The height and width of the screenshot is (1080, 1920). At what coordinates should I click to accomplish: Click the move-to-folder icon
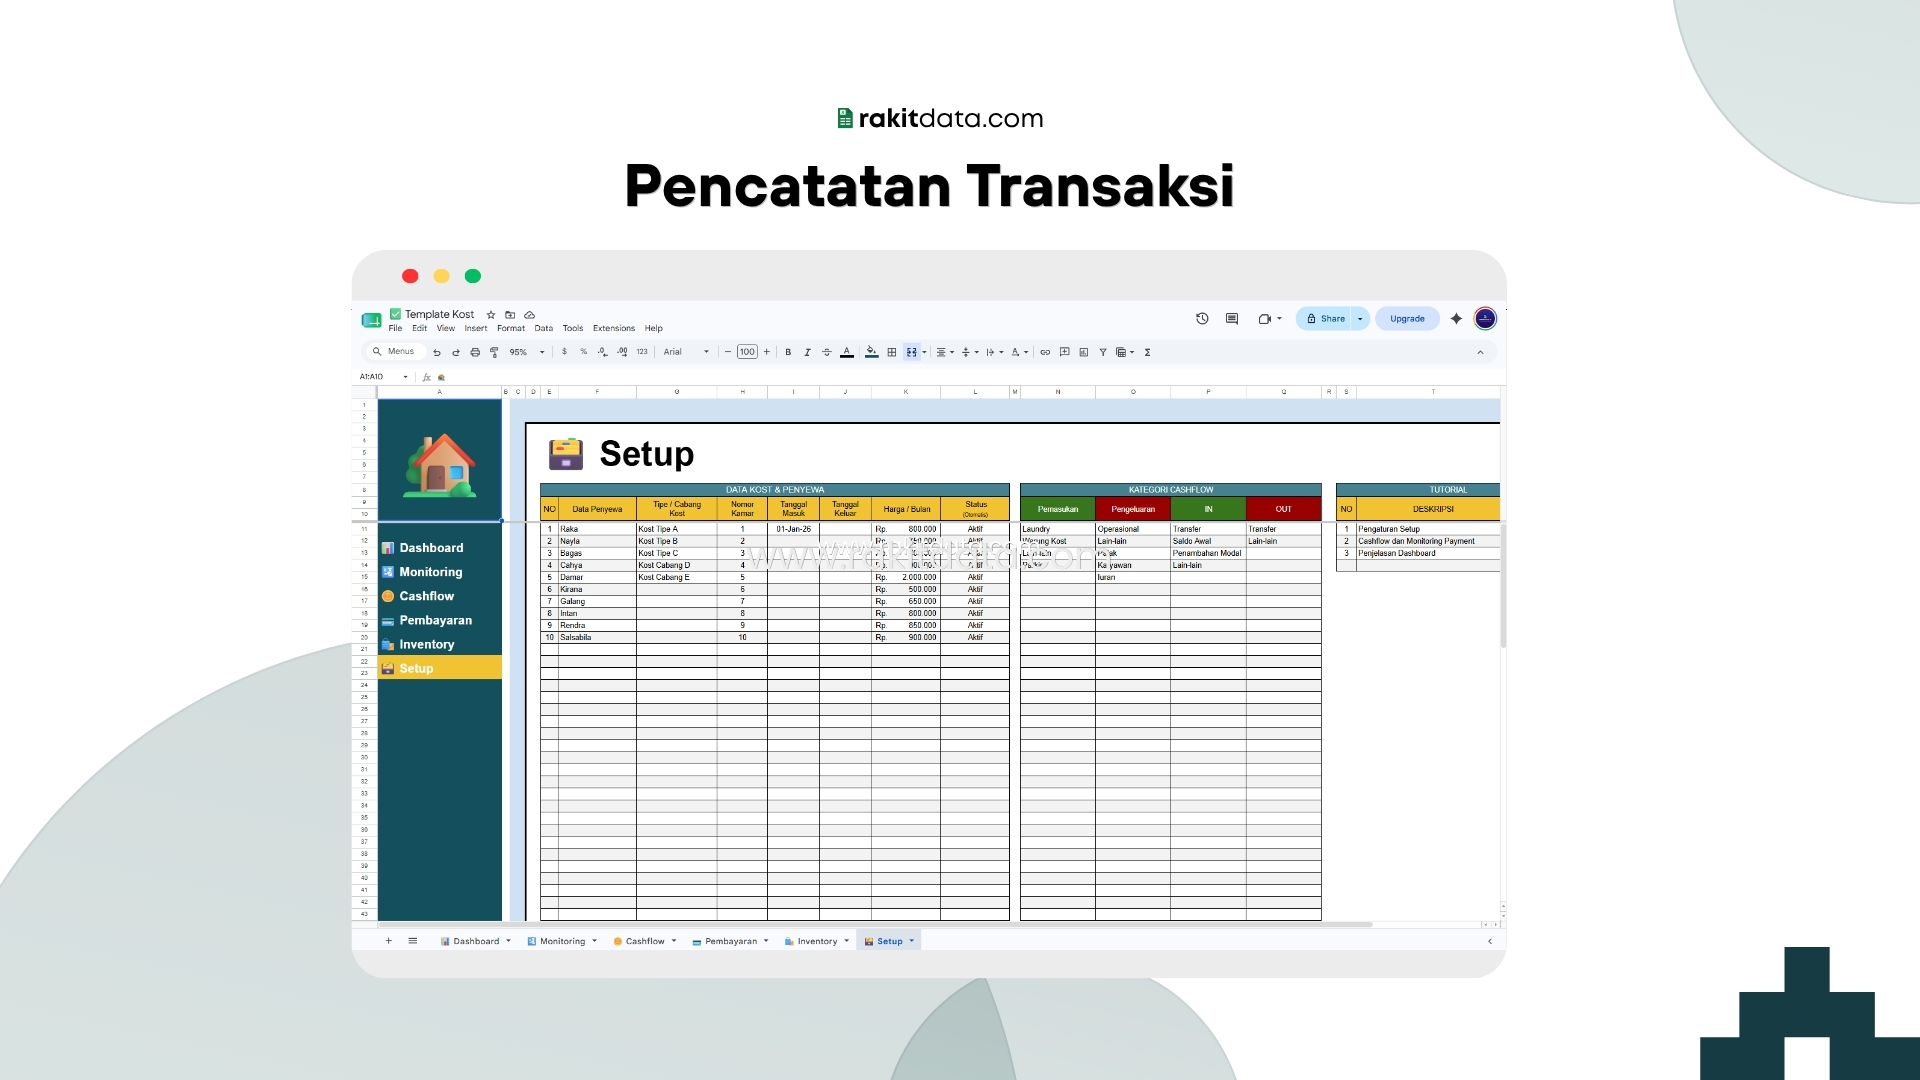click(x=510, y=315)
